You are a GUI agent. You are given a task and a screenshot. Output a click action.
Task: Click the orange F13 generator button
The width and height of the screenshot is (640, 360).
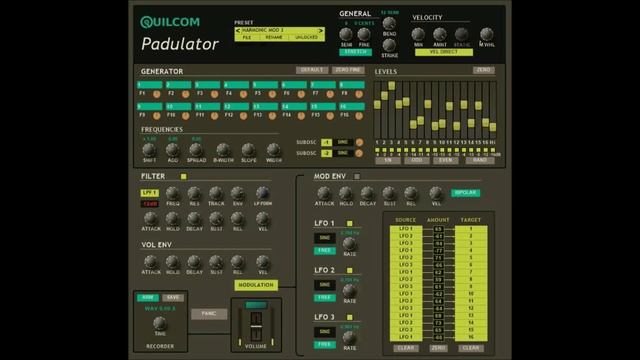click(x=272, y=116)
